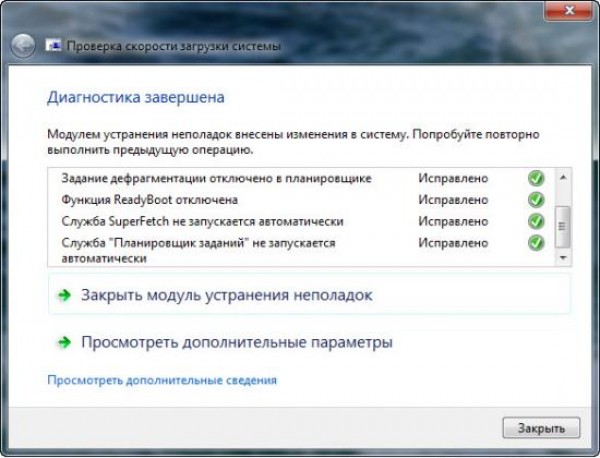This screenshot has height=458, width=600.
Task: Click the Диагностика завершена heading
Action: point(136,97)
